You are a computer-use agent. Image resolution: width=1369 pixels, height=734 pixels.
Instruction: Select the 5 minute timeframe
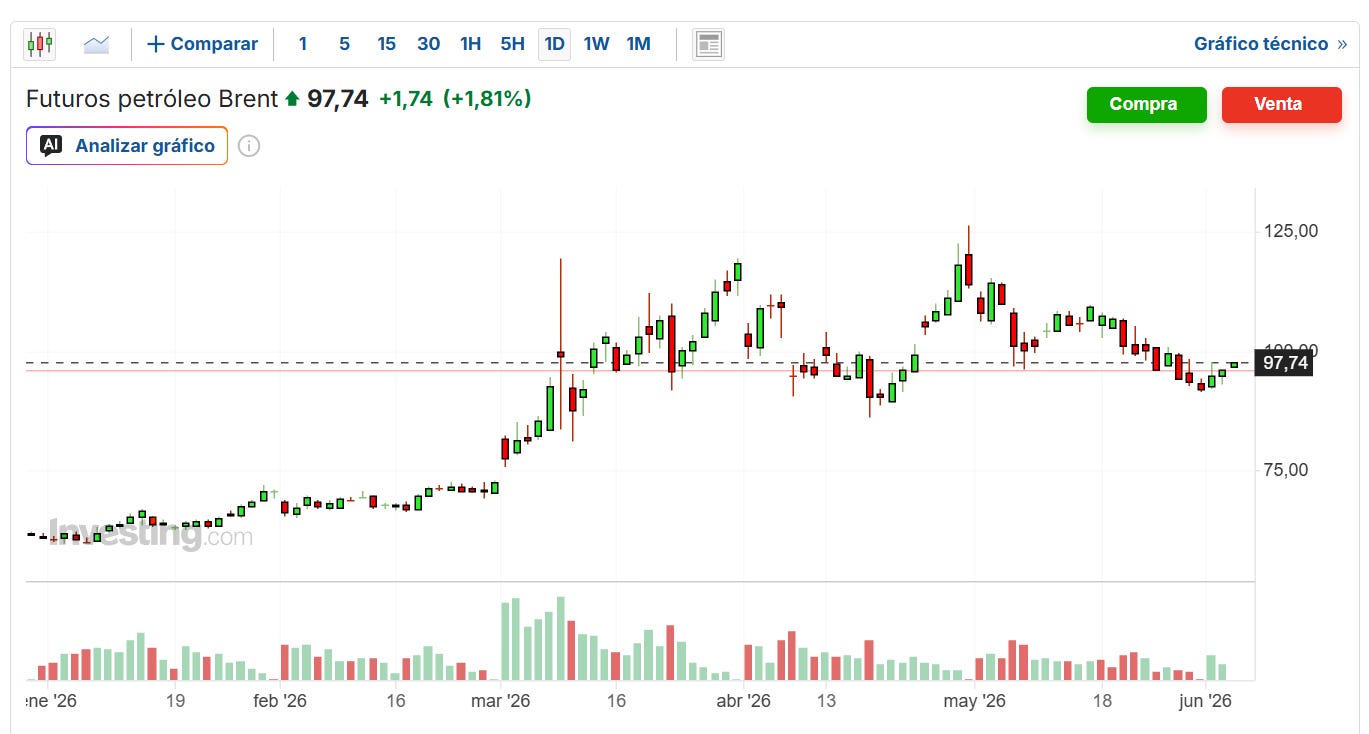(344, 44)
